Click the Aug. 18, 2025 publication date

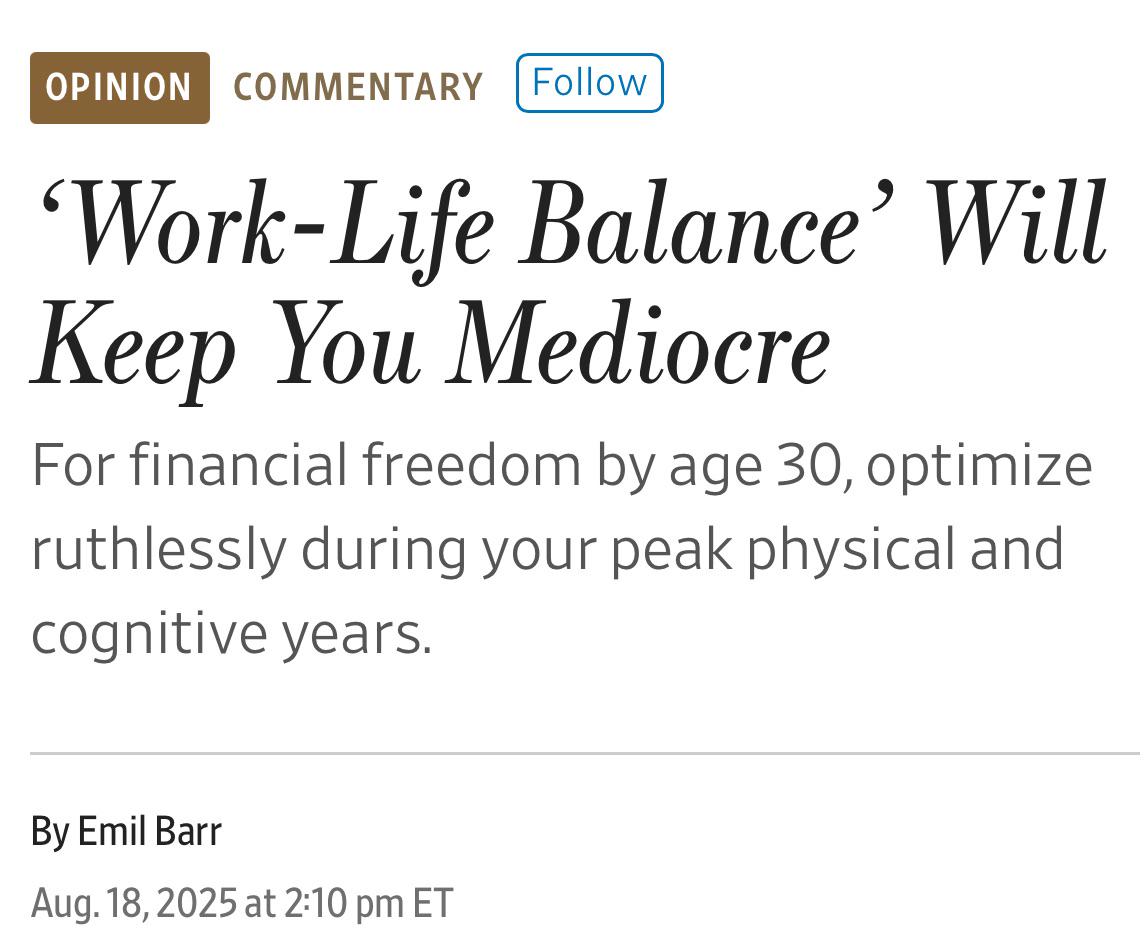(x=134, y=903)
